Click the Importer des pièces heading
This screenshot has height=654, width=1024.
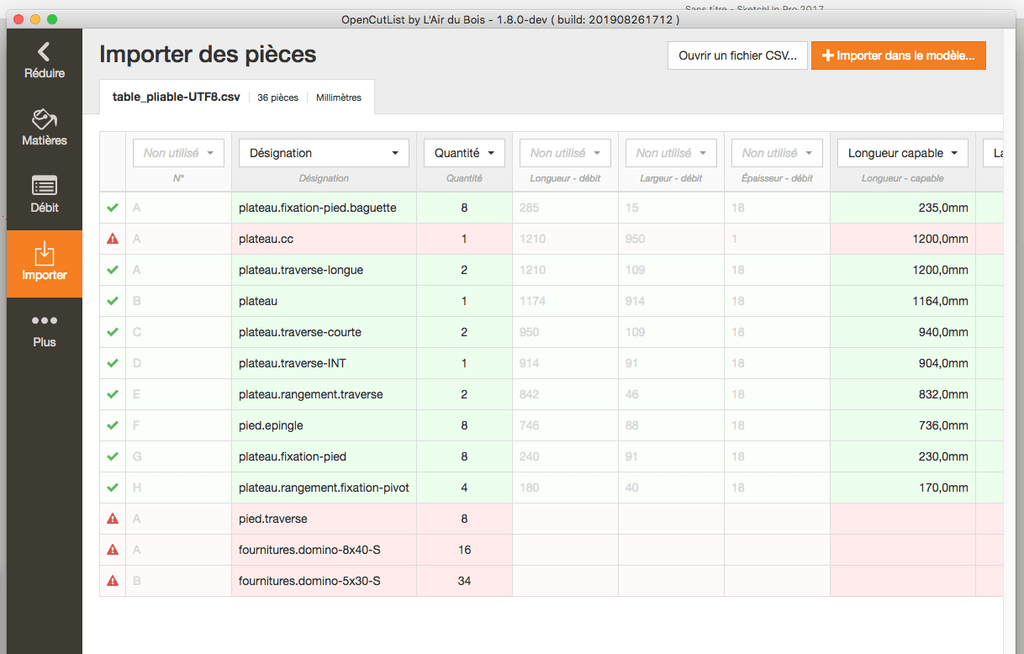click(208, 55)
